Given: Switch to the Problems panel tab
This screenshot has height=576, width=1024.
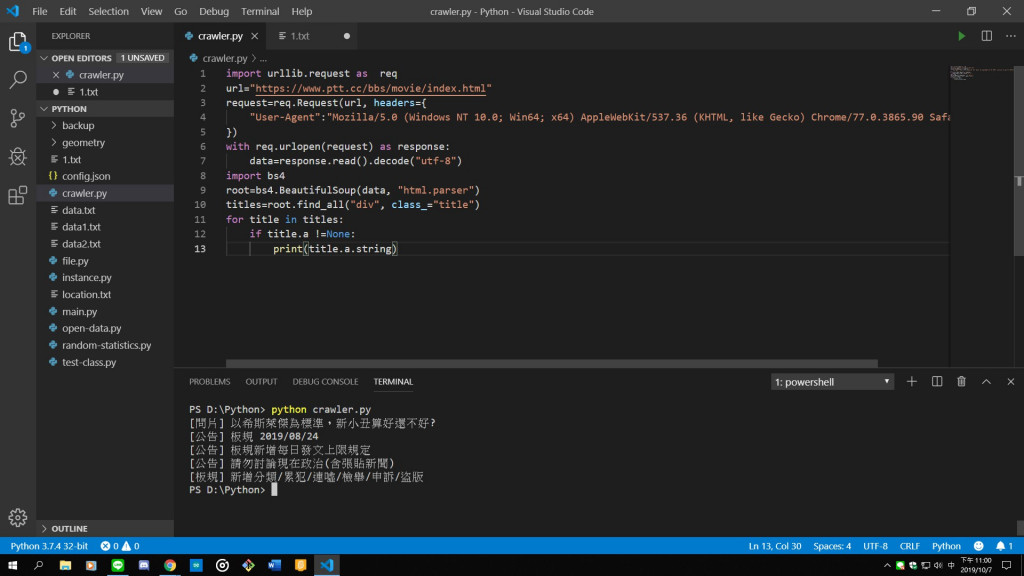Looking at the screenshot, I should (x=210, y=381).
